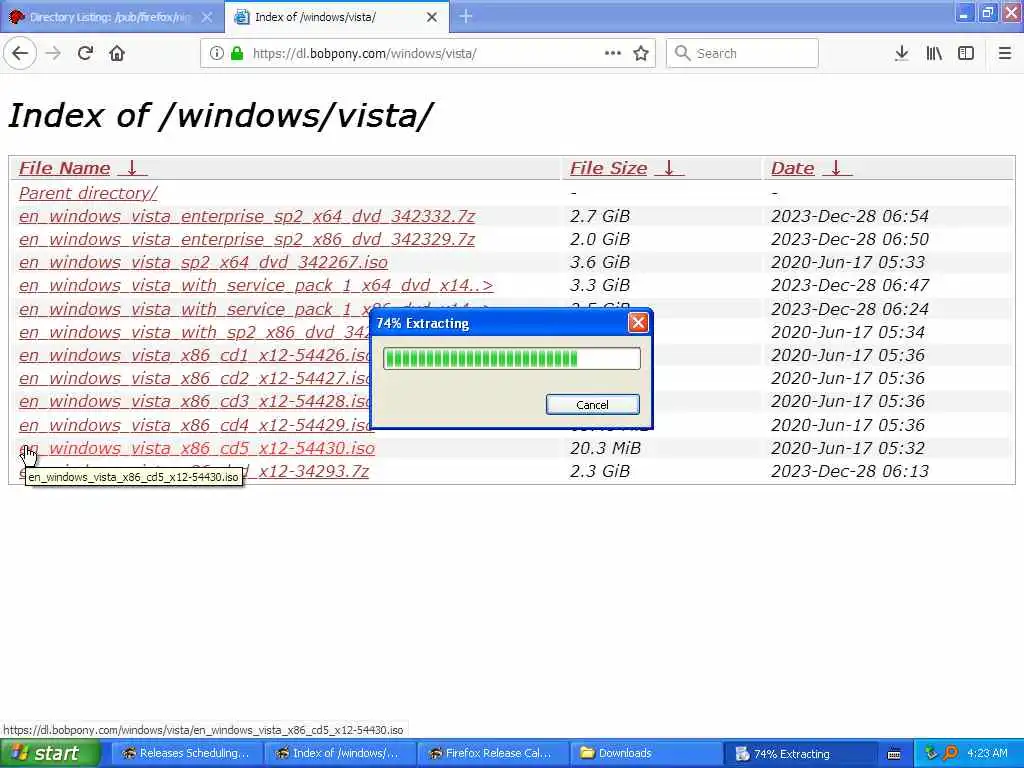This screenshot has height=768, width=1024.
Task: Bookmark this page with the star icon
Action: click(641, 53)
